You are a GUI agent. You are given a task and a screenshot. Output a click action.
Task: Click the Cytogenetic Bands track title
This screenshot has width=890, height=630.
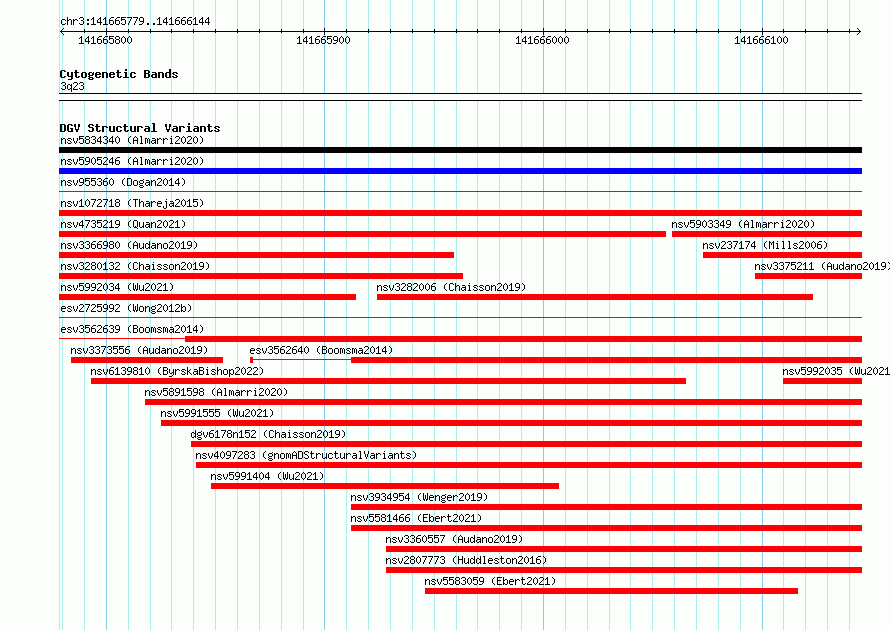[119, 74]
